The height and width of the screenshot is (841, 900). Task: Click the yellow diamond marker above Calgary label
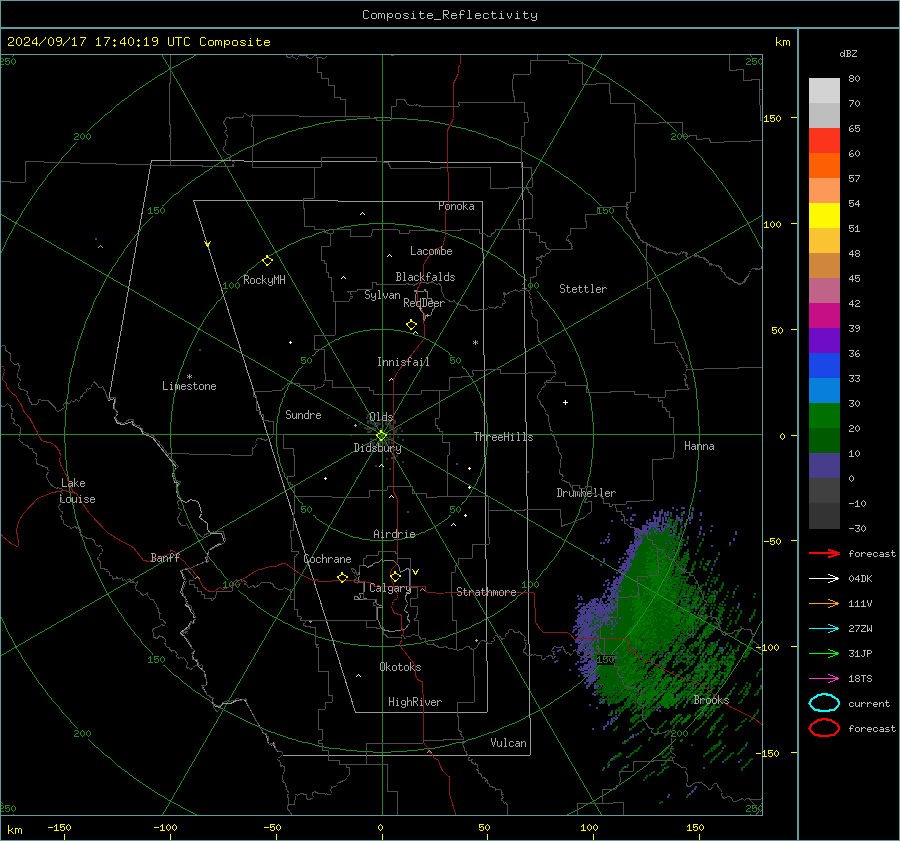click(x=395, y=576)
